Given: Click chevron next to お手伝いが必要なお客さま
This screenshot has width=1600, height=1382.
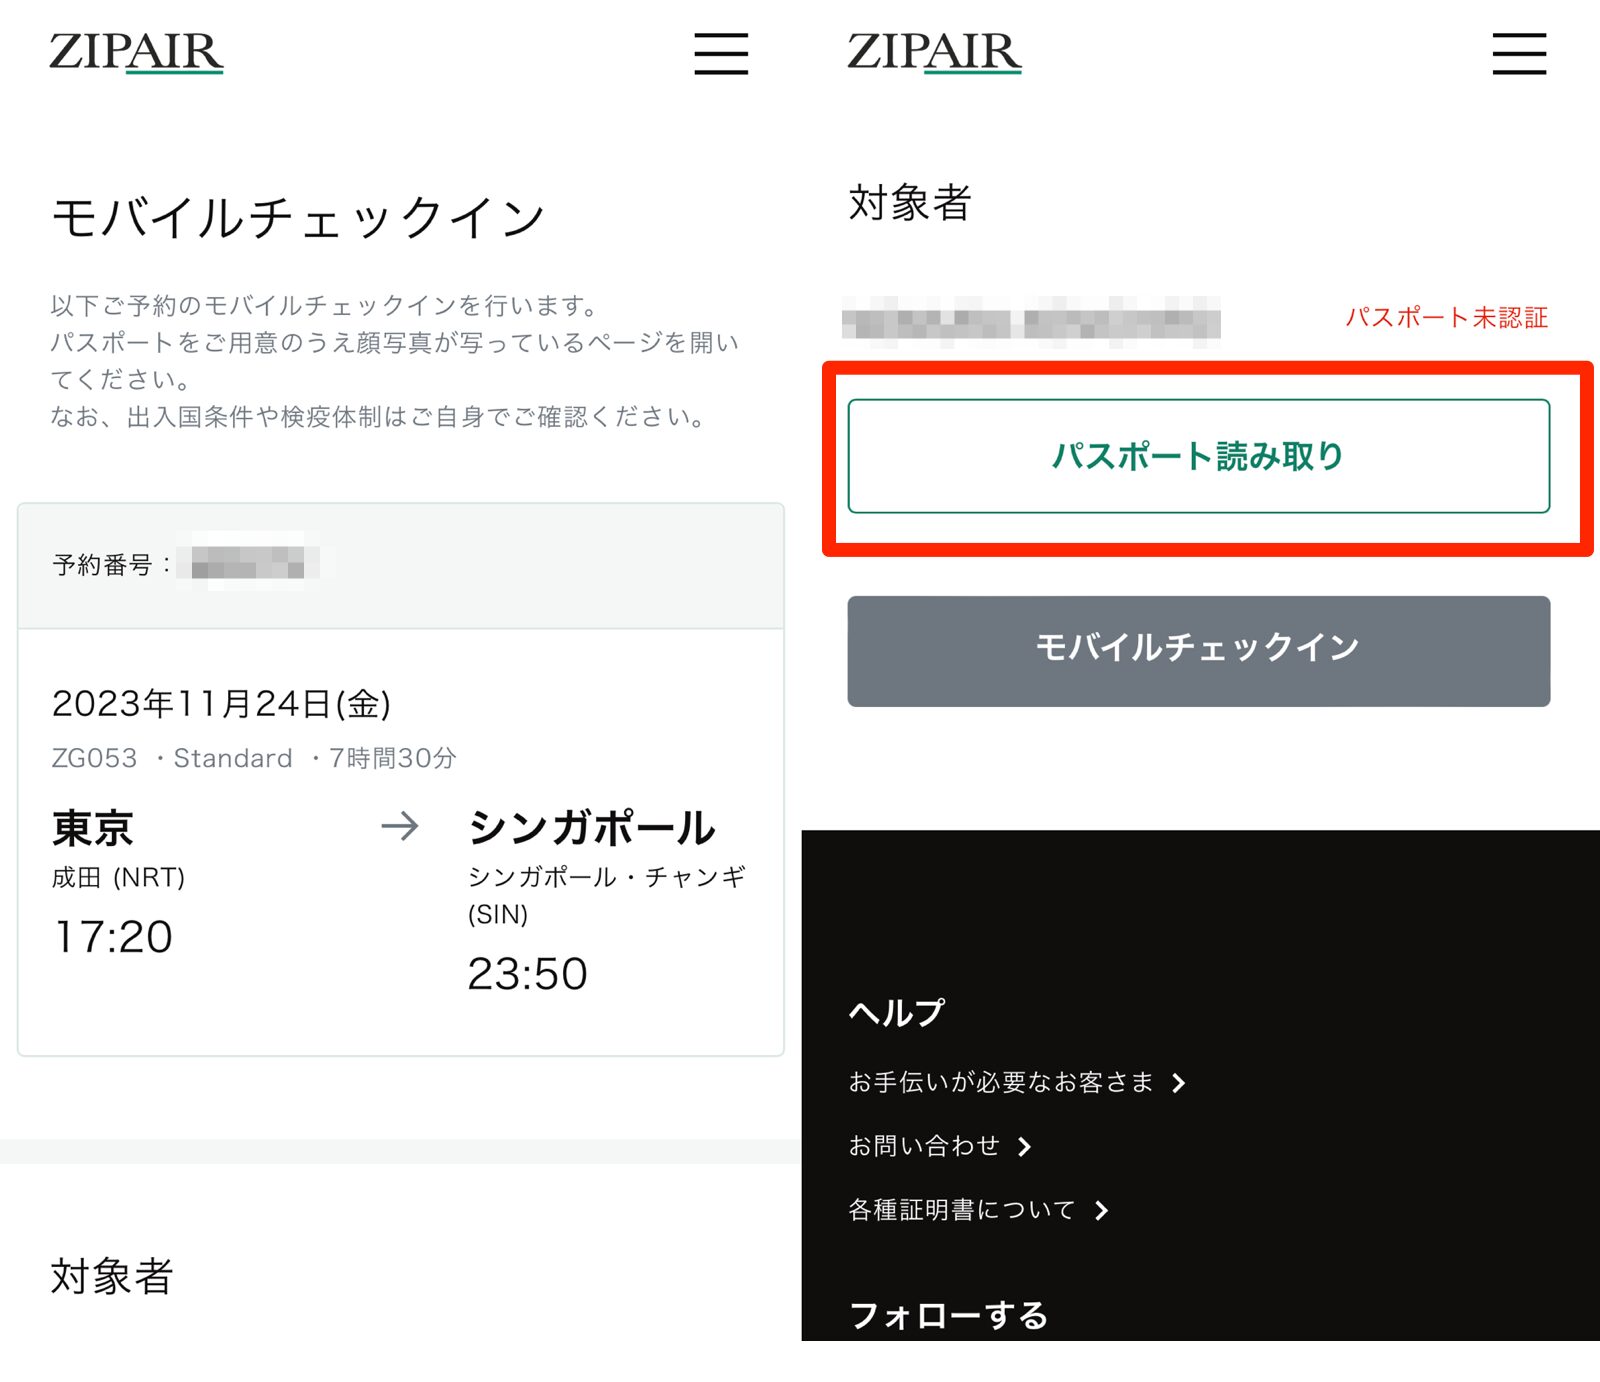Looking at the screenshot, I should tap(1179, 1083).
